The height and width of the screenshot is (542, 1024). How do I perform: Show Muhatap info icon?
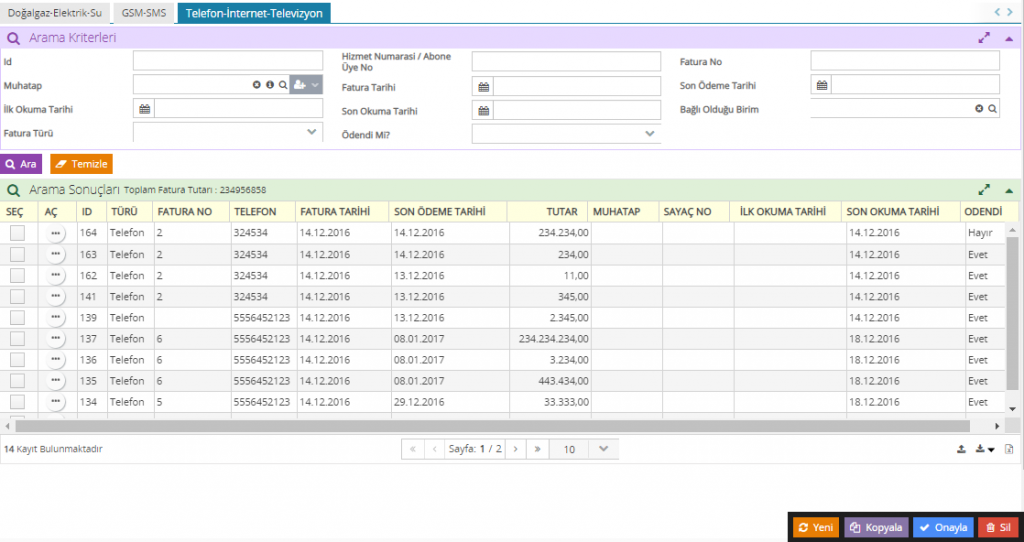point(270,85)
